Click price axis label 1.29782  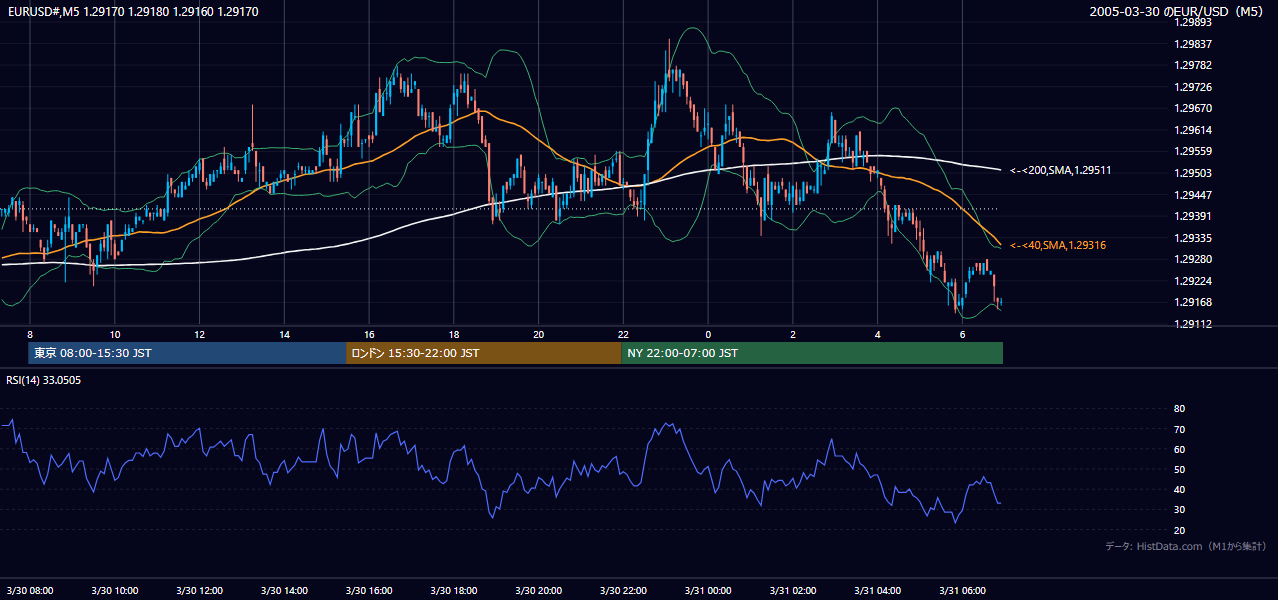pos(1194,65)
